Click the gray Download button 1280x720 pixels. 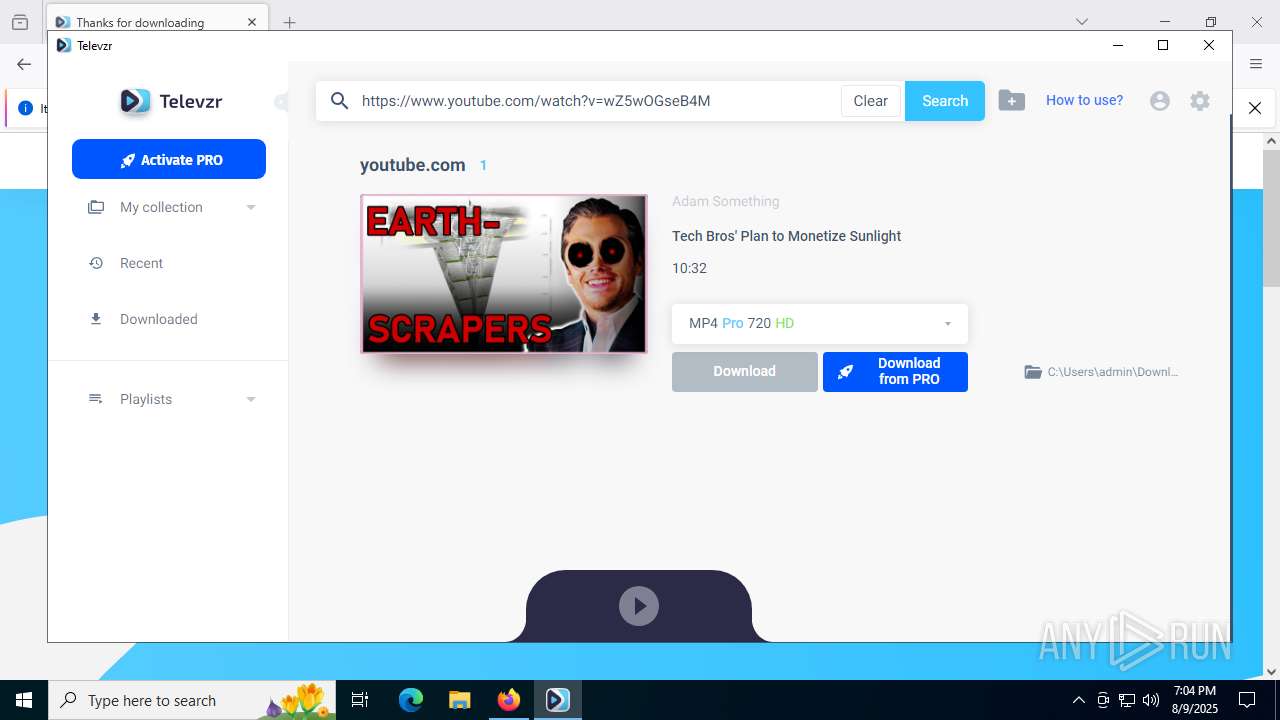[745, 371]
